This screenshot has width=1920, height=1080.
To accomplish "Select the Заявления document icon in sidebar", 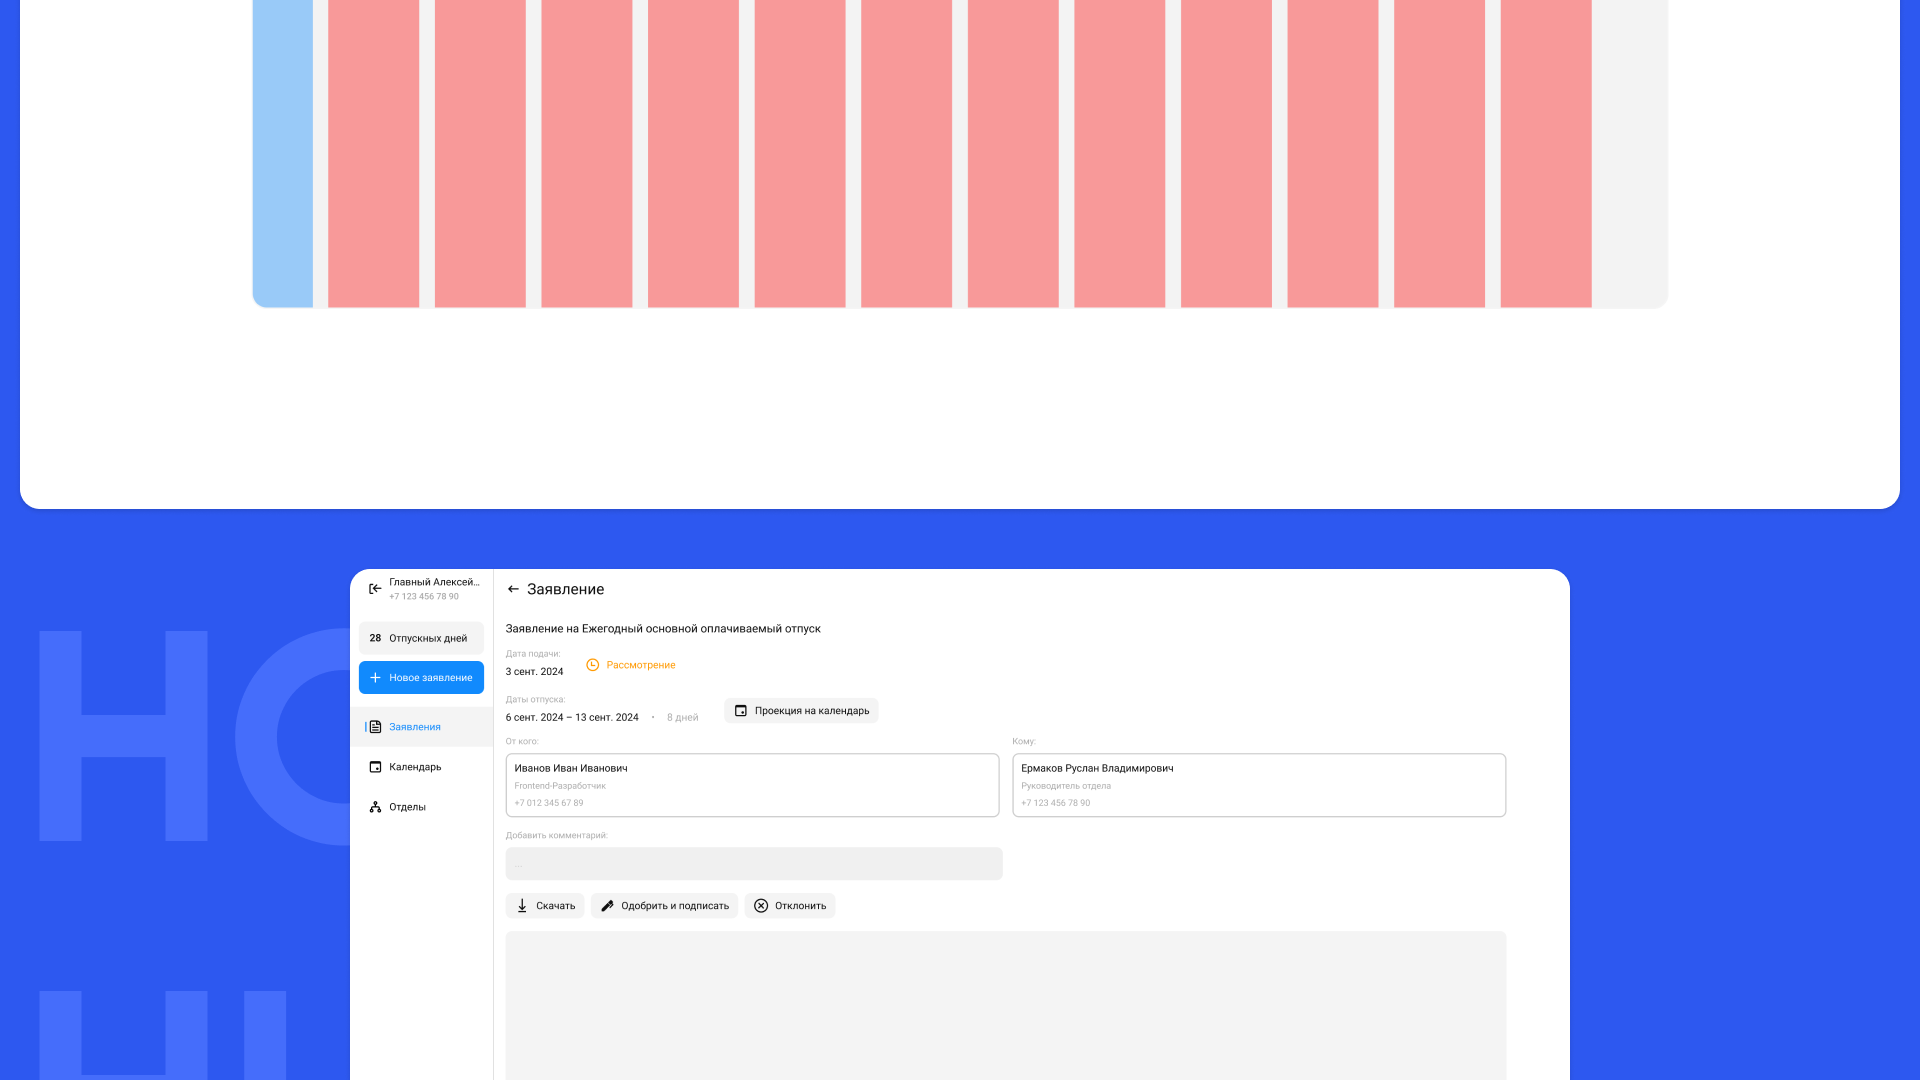I will (374, 727).
